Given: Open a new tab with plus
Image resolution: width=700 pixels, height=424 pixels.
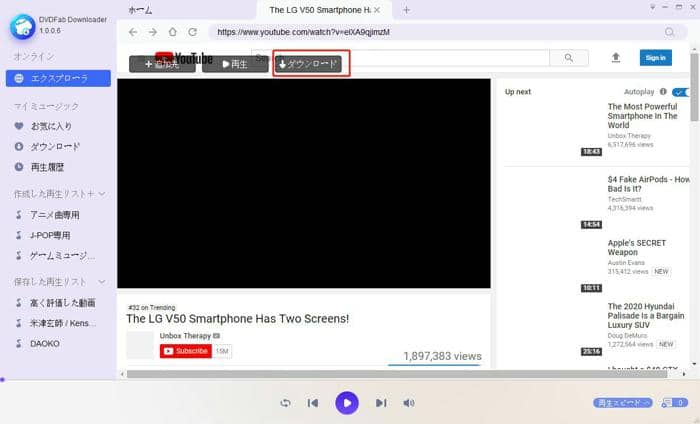Looking at the screenshot, I should coord(406,10).
